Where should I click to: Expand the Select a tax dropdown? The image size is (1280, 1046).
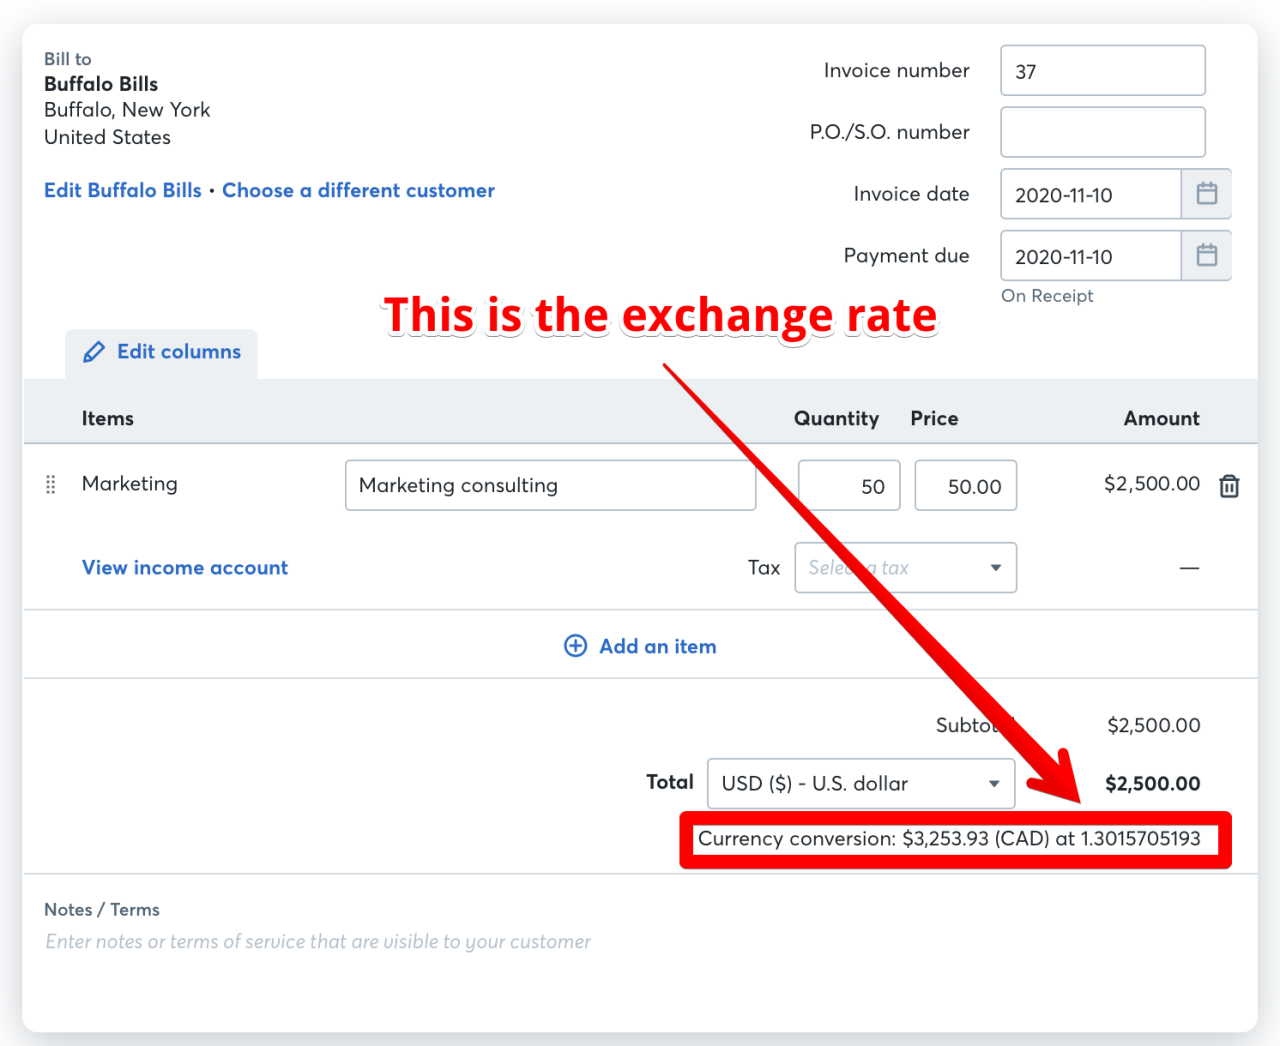pos(905,567)
